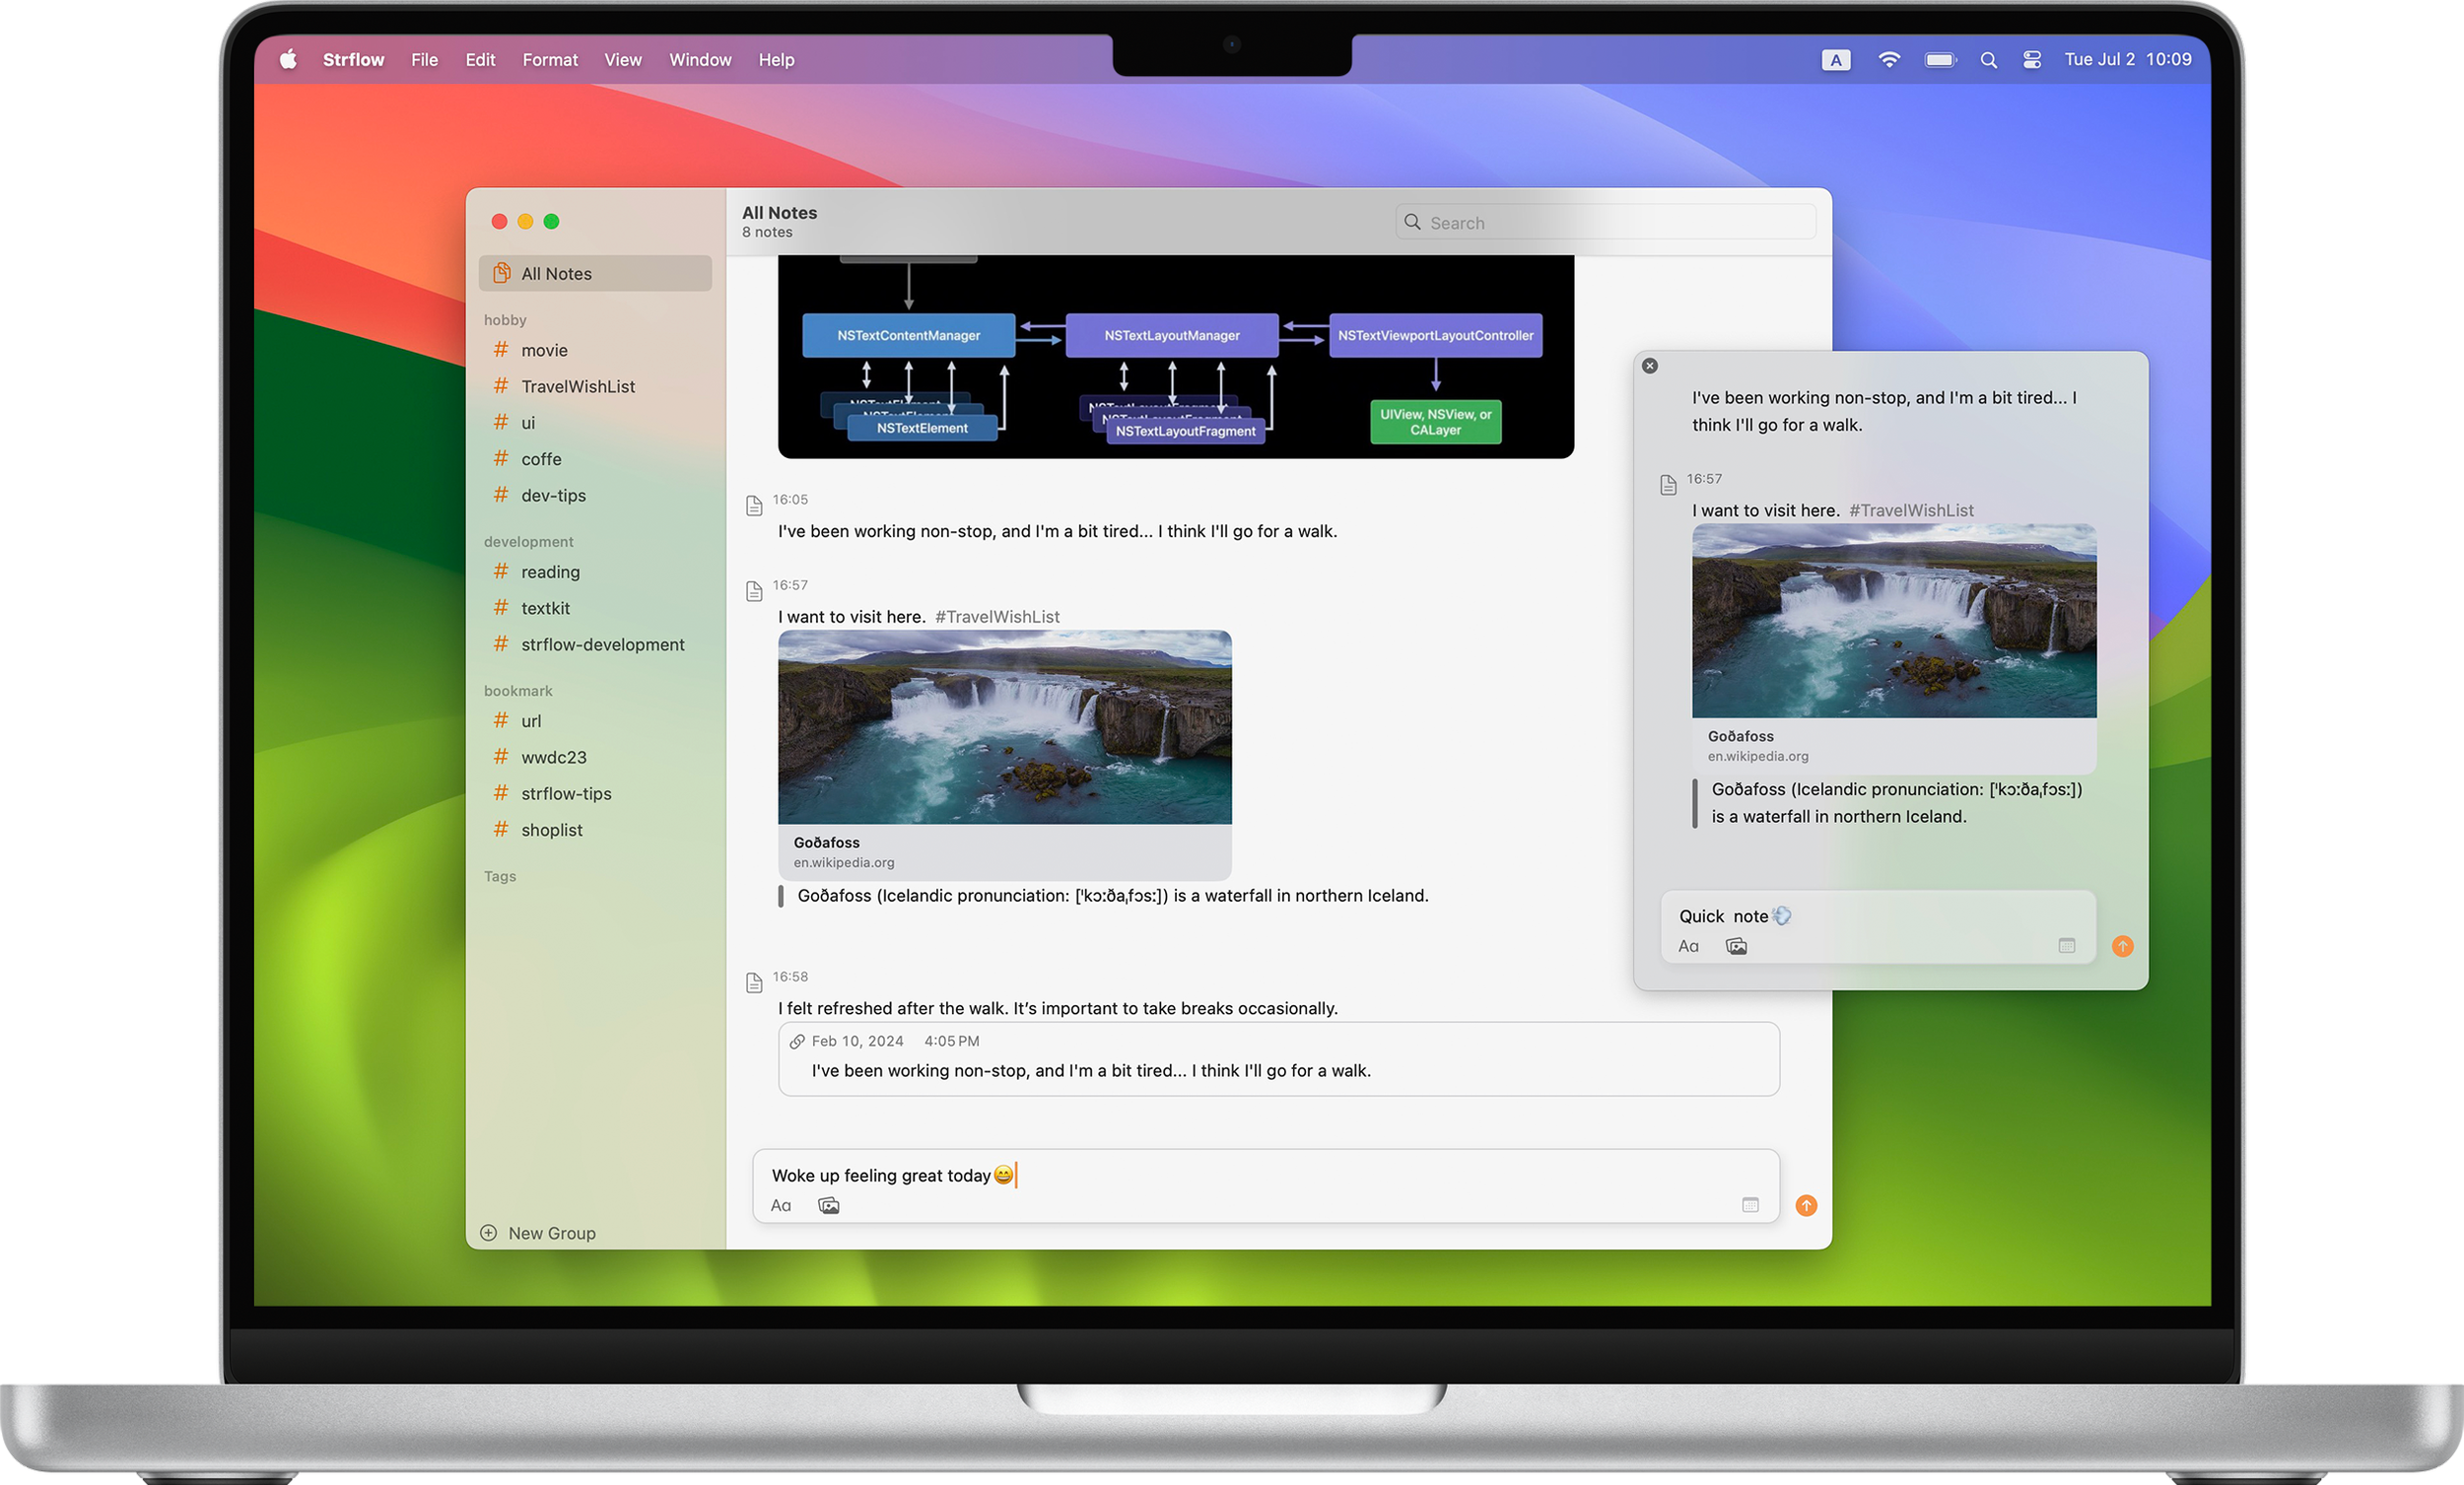Open the Format menu
This screenshot has width=2464, height=1485.
550,60
